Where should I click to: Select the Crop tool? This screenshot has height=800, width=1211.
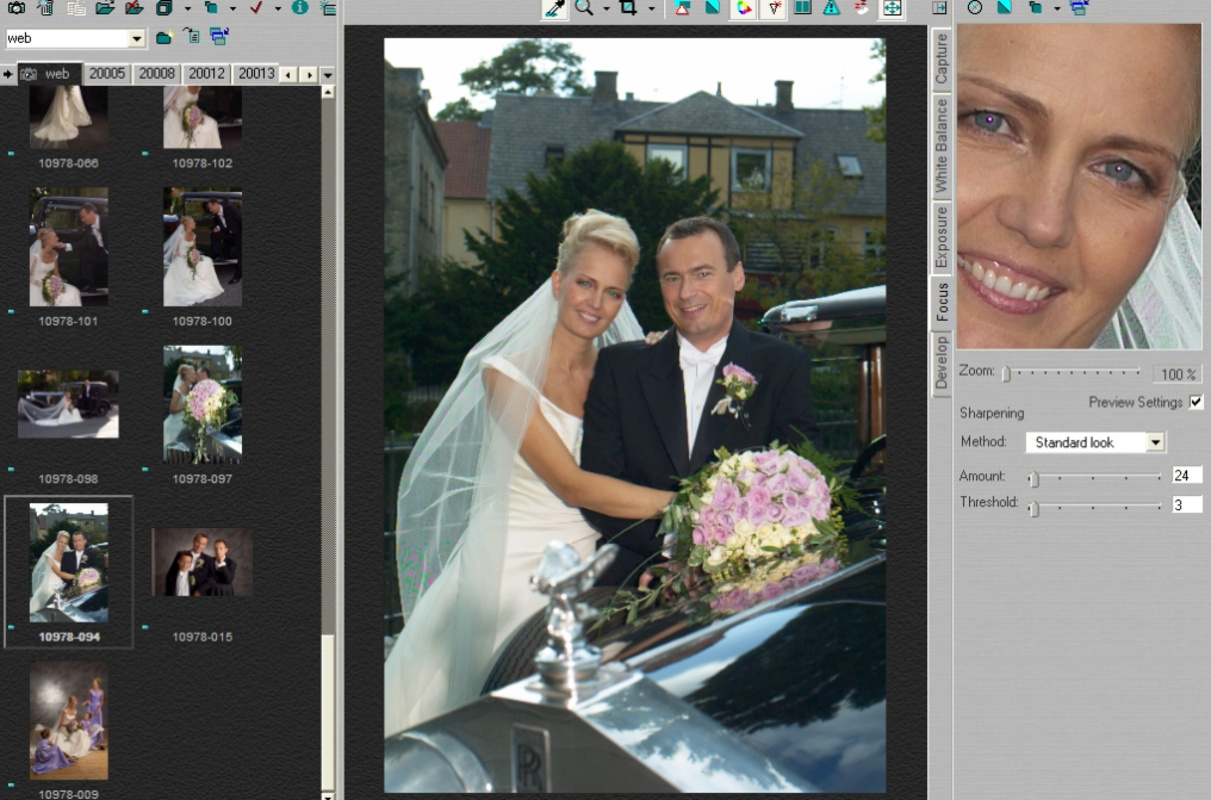tap(629, 9)
